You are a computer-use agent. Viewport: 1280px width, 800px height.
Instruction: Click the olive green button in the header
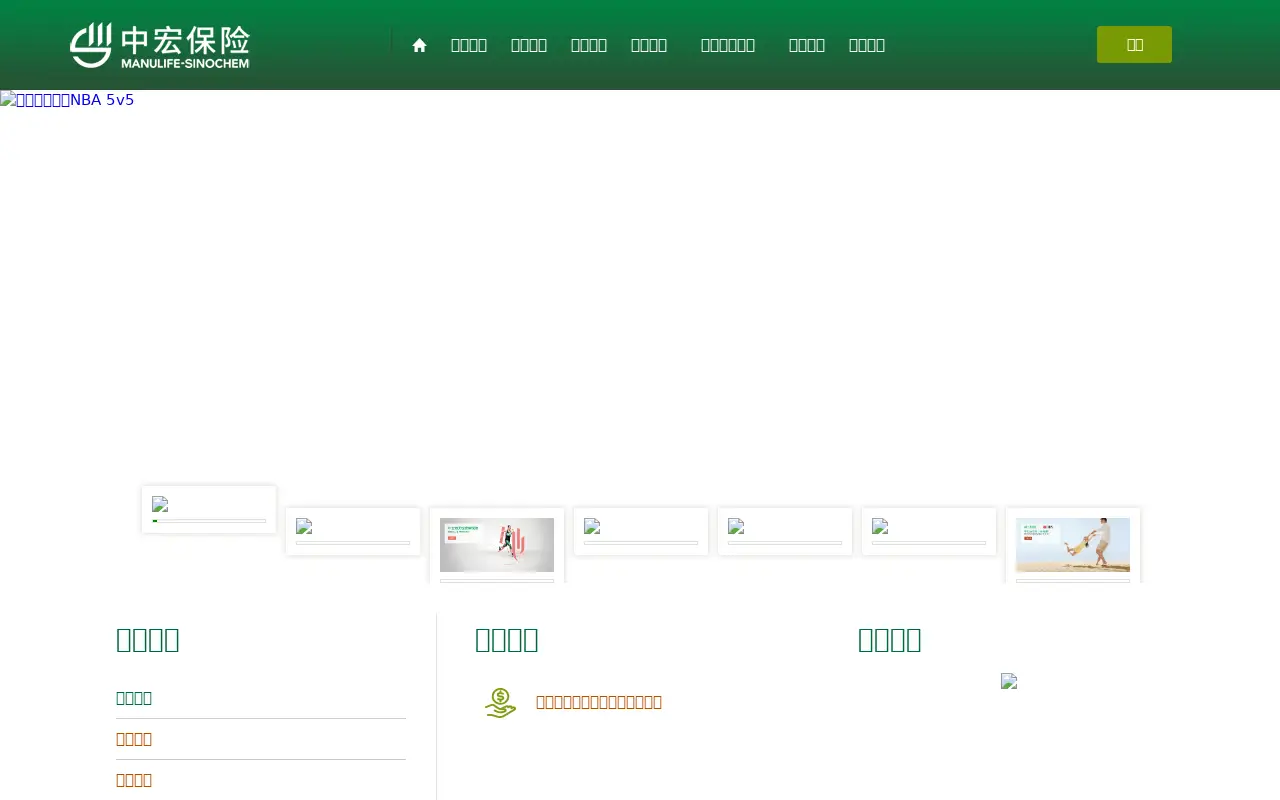pyautogui.click(x=1134, y=45)
